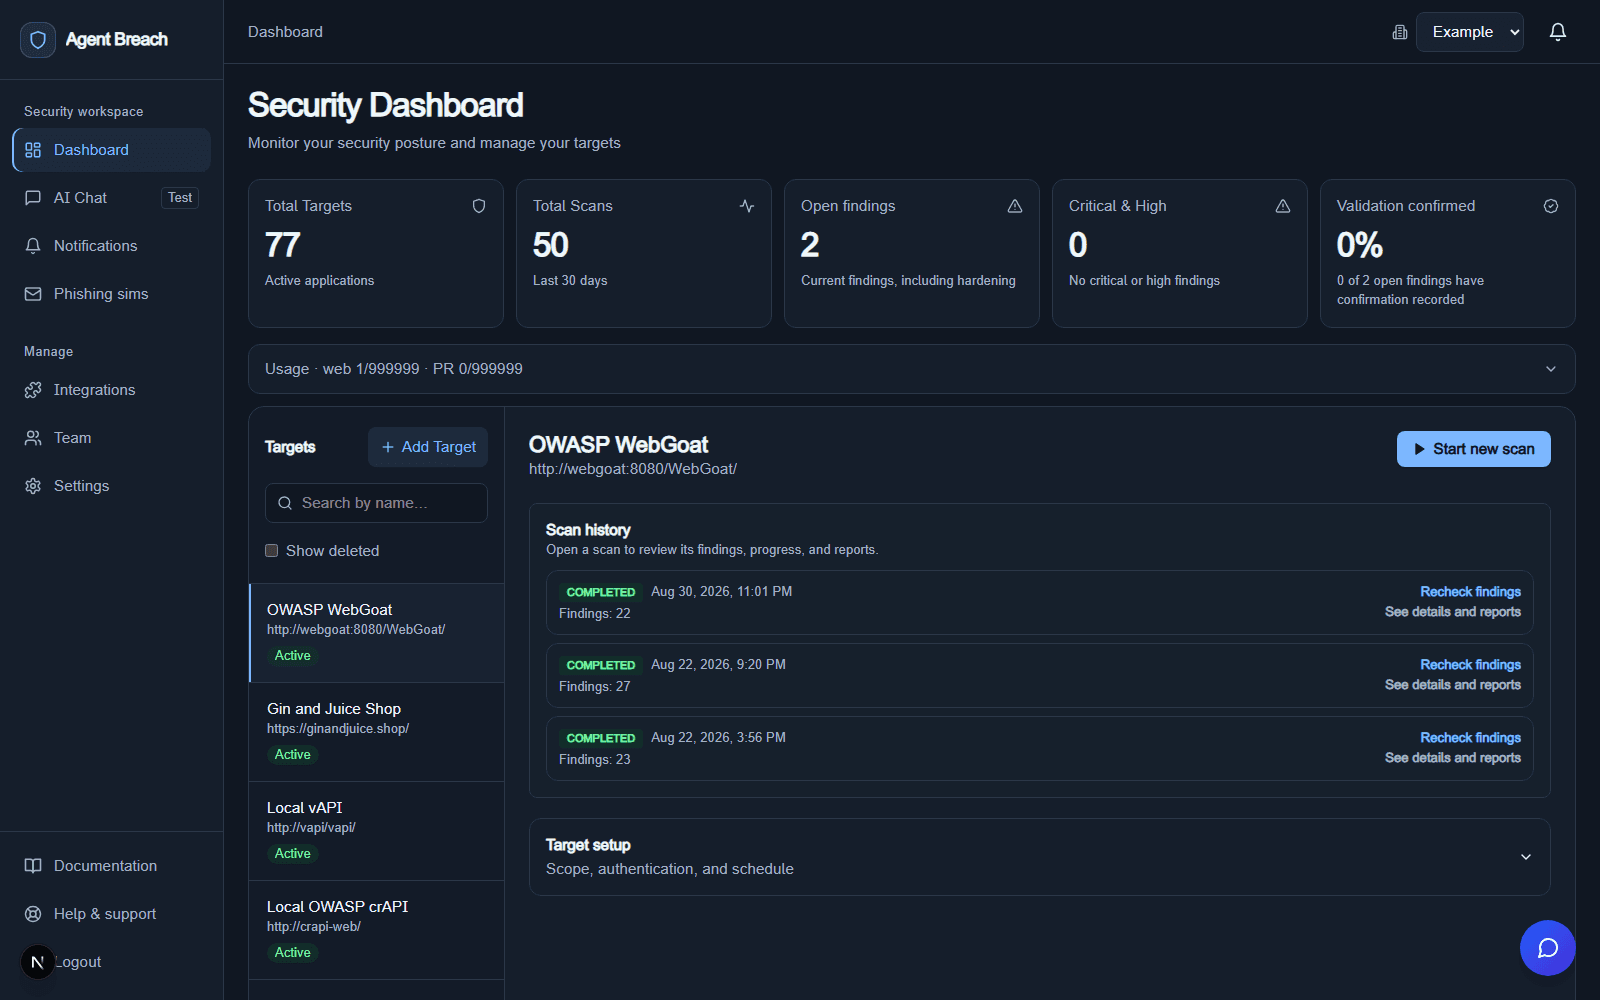The height and width of the screenshot is (1000, 1600).
Task: Click the shield icon on Total Targets card
Action: tap(479, 206)
